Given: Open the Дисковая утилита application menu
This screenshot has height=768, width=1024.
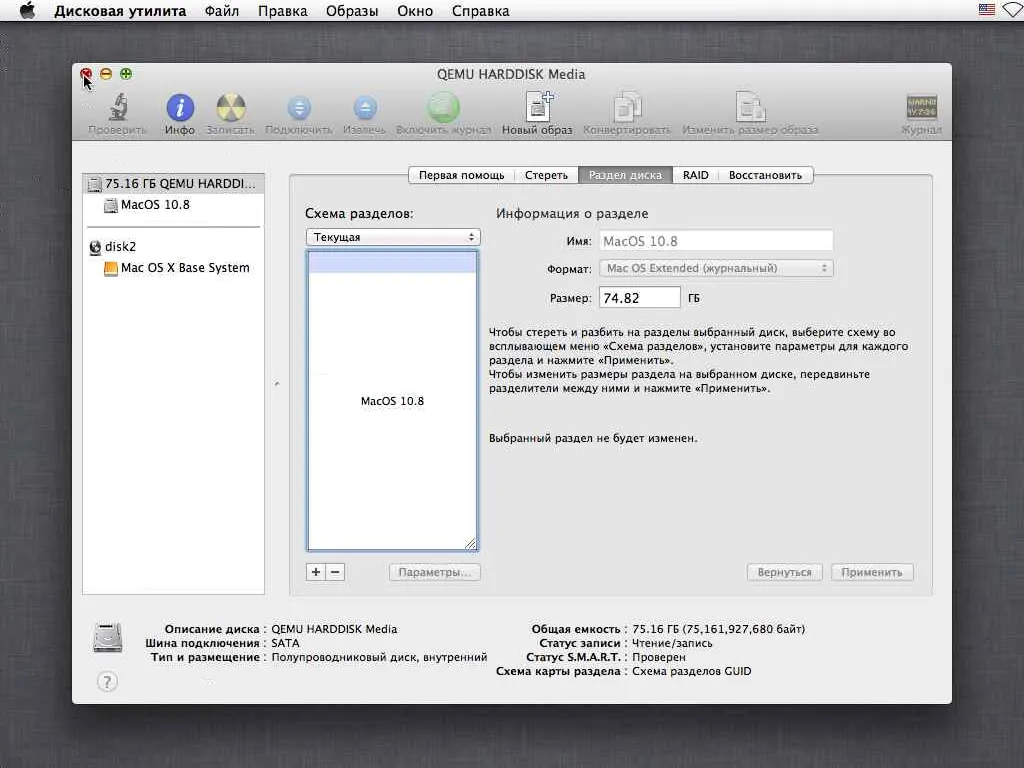Looking at the screenshot, I should (120, 11).
